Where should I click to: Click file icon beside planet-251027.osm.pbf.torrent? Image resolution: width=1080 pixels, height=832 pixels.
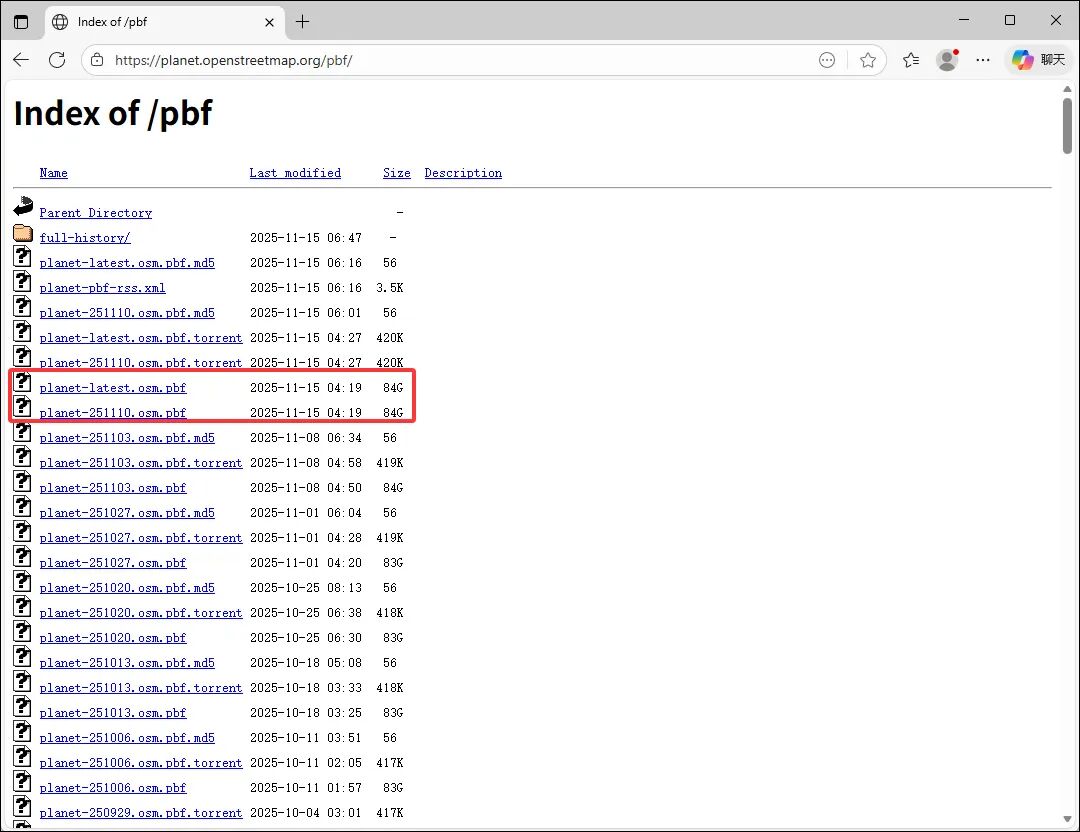point(23,531)
